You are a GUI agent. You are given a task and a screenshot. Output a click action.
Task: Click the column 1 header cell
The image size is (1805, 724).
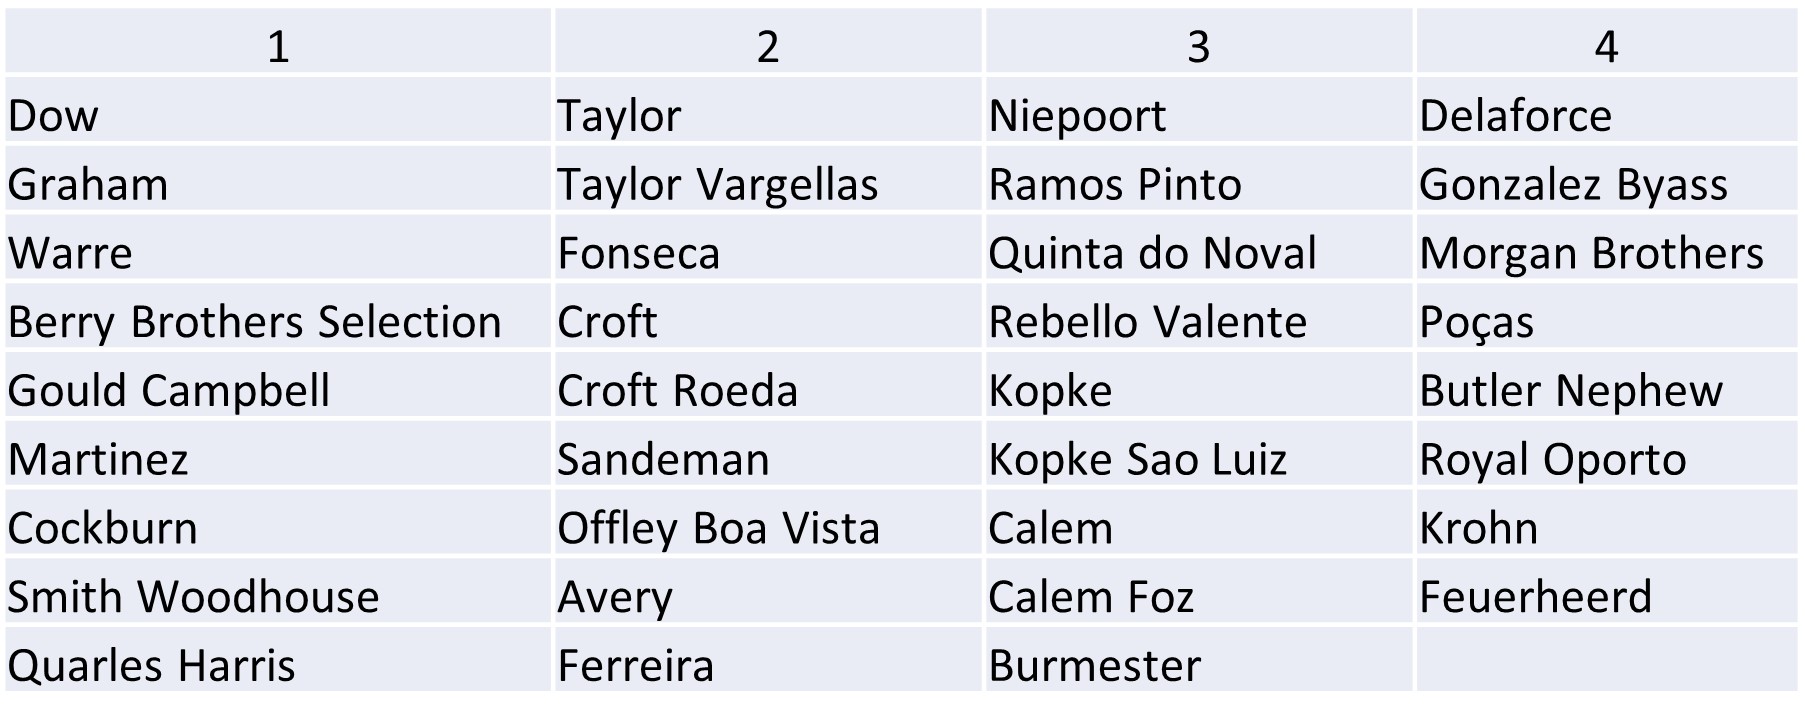click(x=278, y=46)
